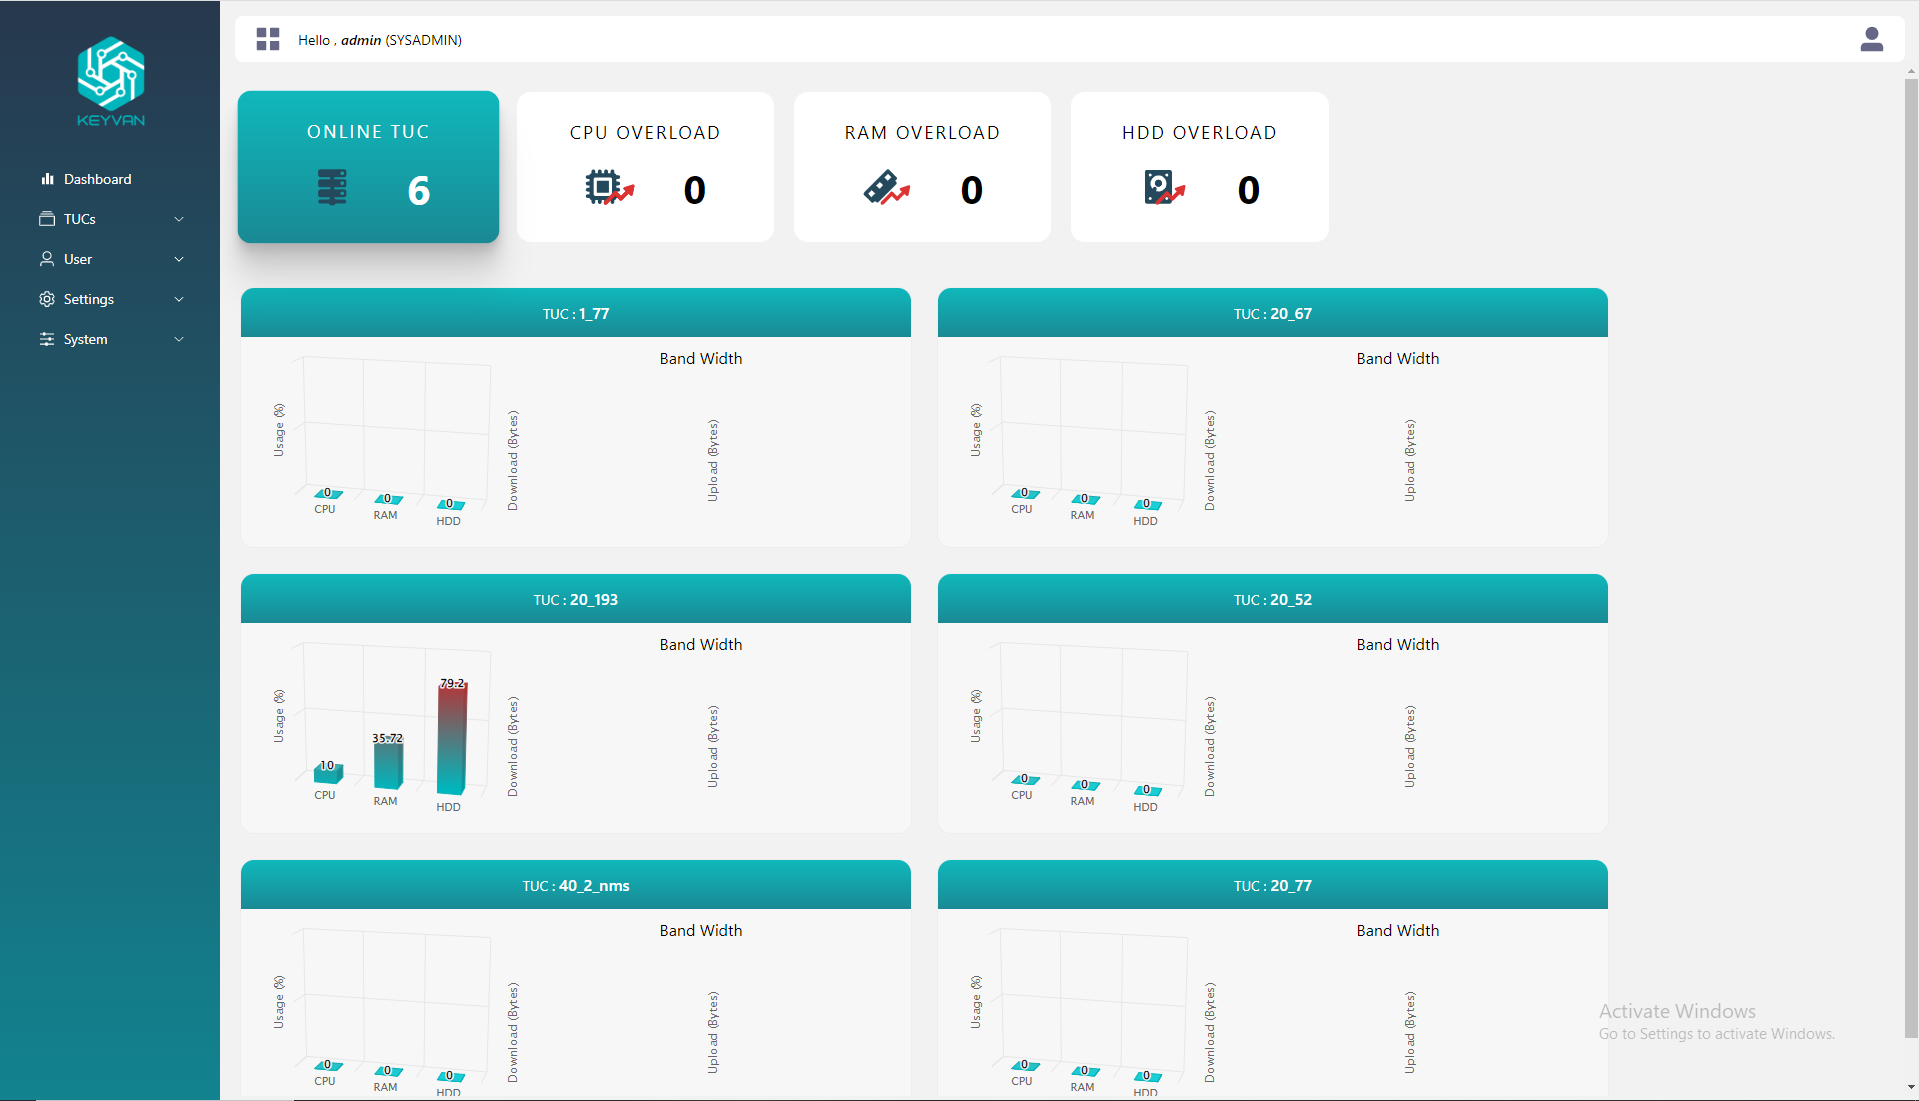Image resolution: width=1919 pixels, height=1101 pixels.
Task: Open the grid menu icon beside Hello
Action: point(267,40)
